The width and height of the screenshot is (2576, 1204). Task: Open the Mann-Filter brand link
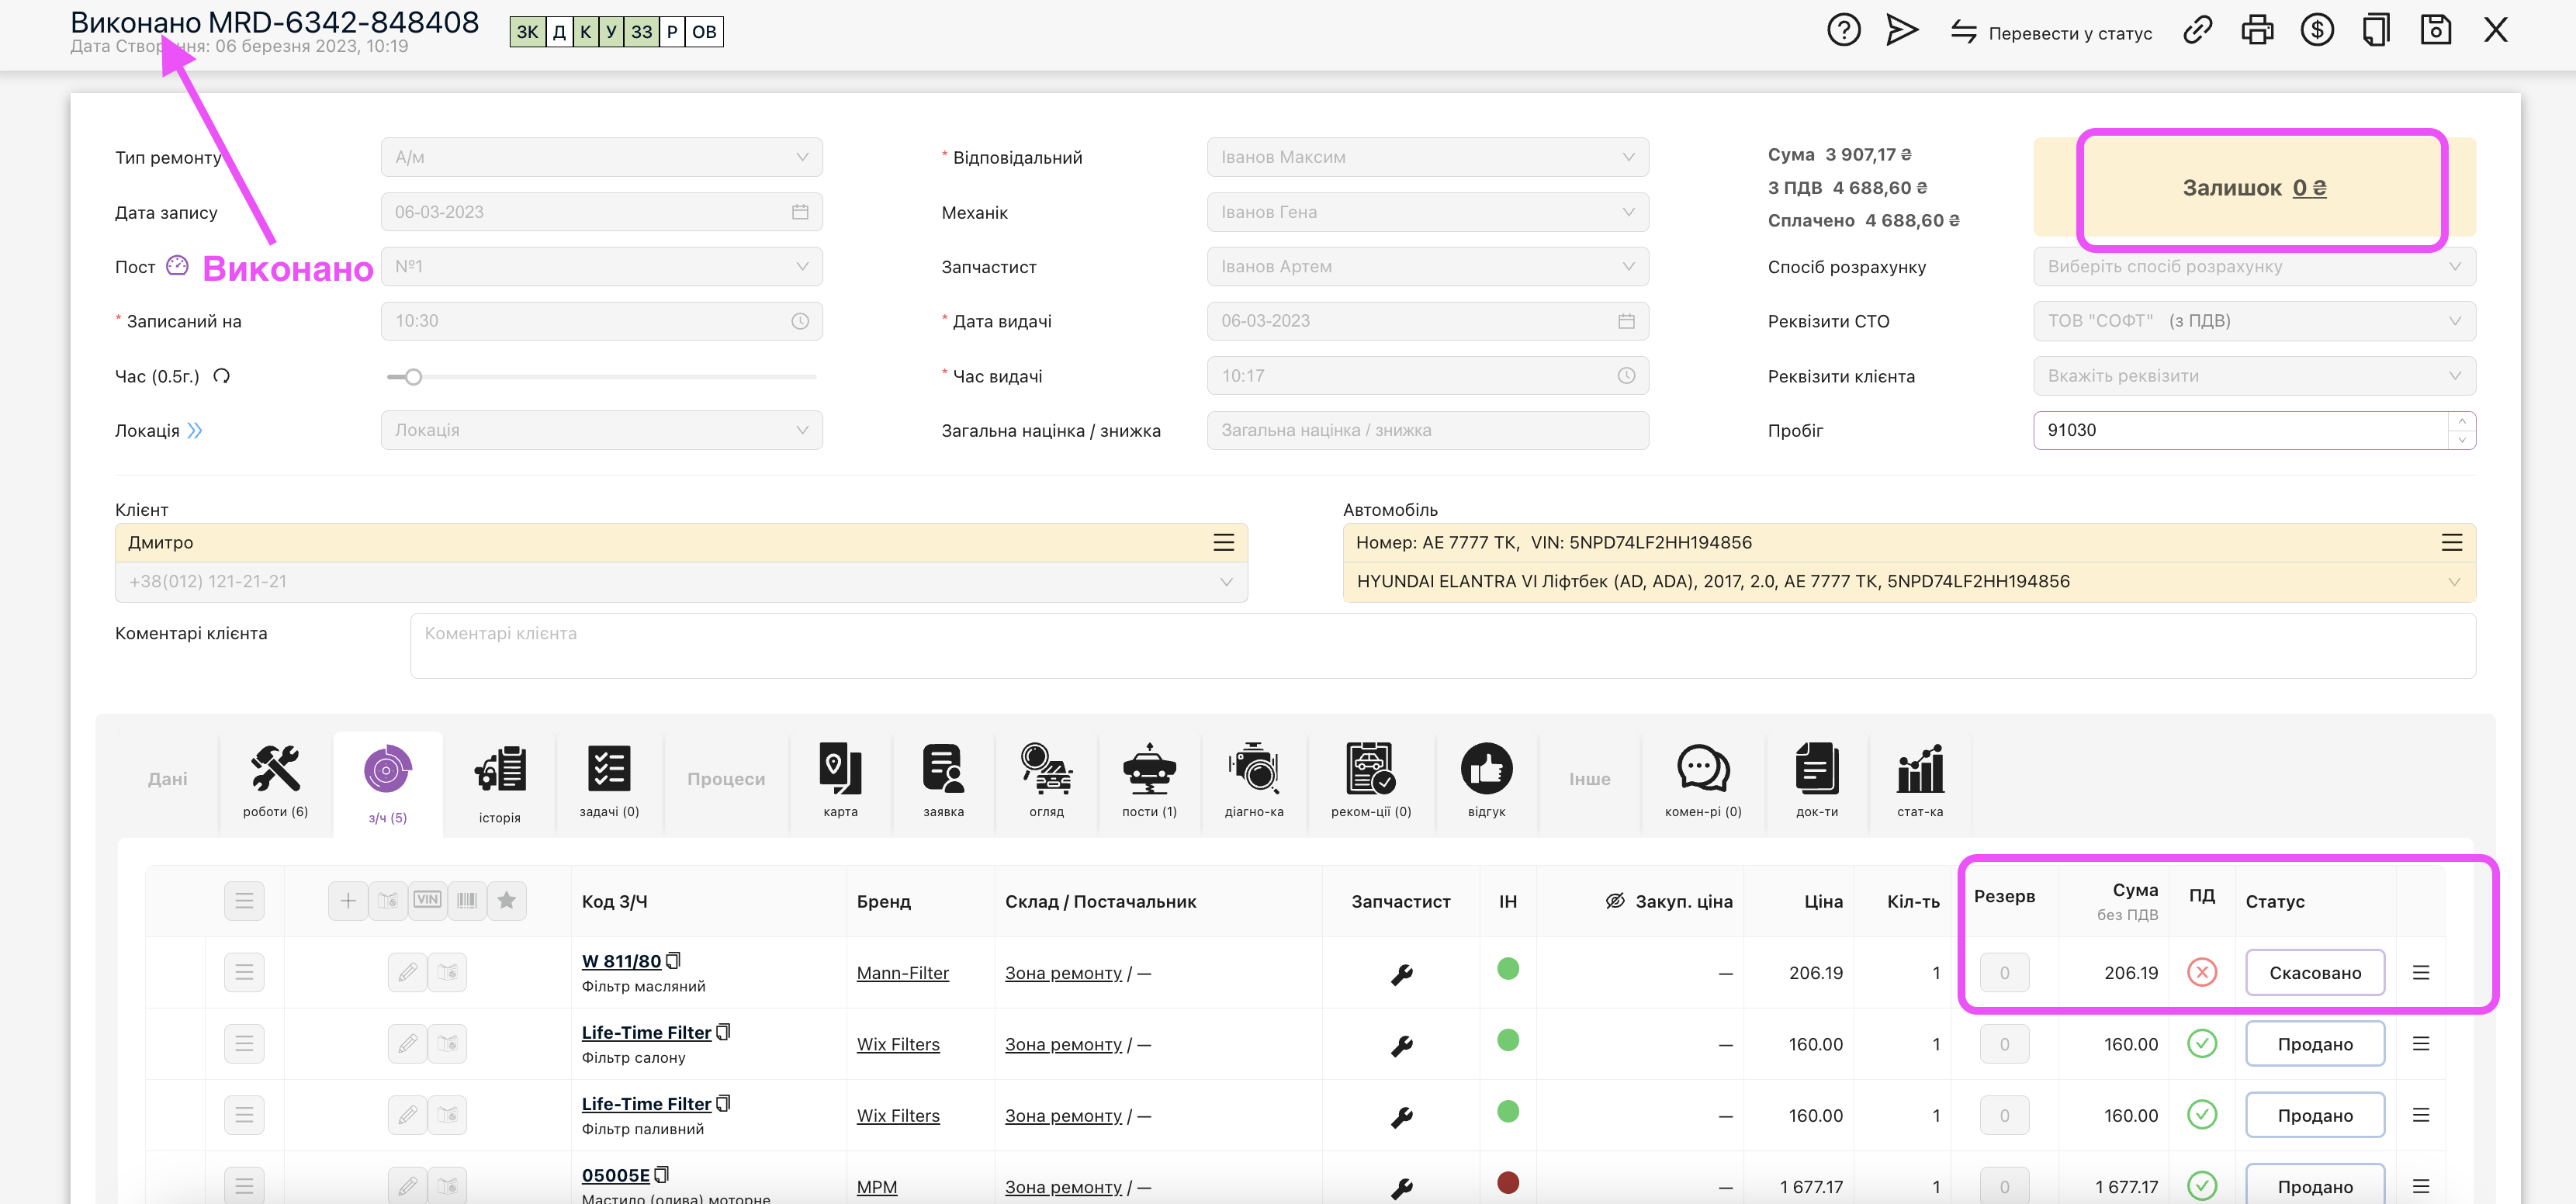pos(902,973)
